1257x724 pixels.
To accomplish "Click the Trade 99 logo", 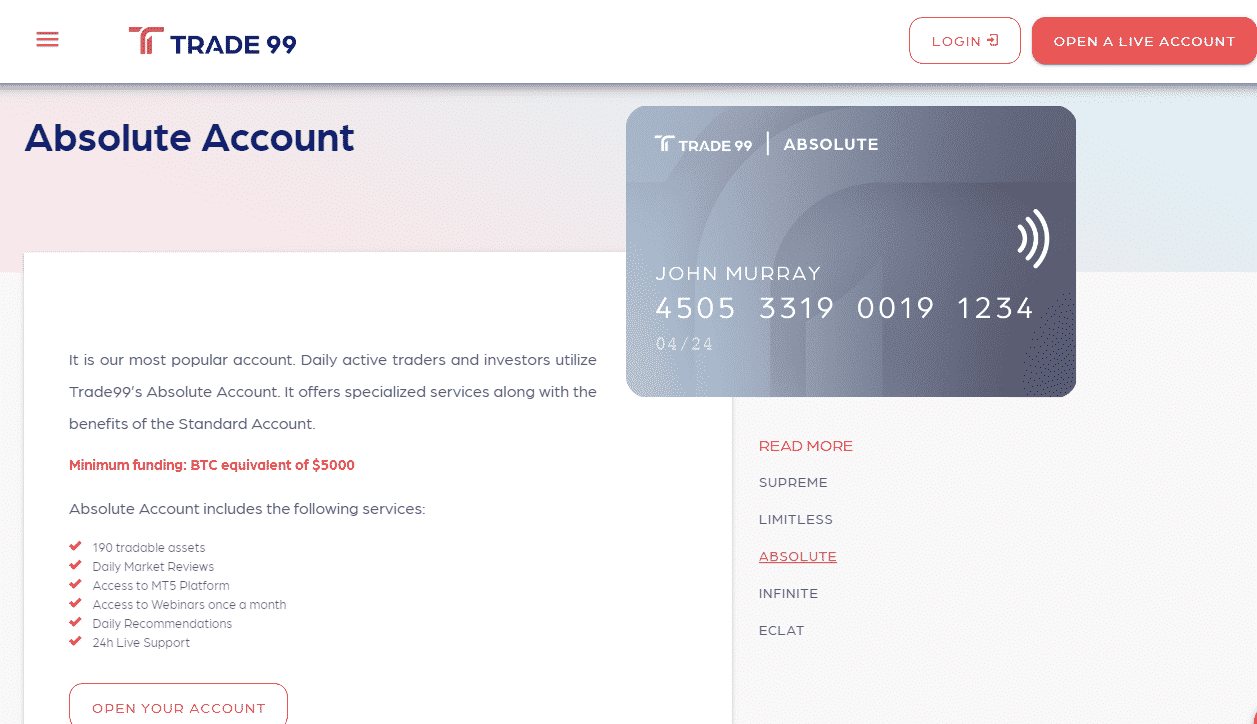I will click(x=213, y=41).
